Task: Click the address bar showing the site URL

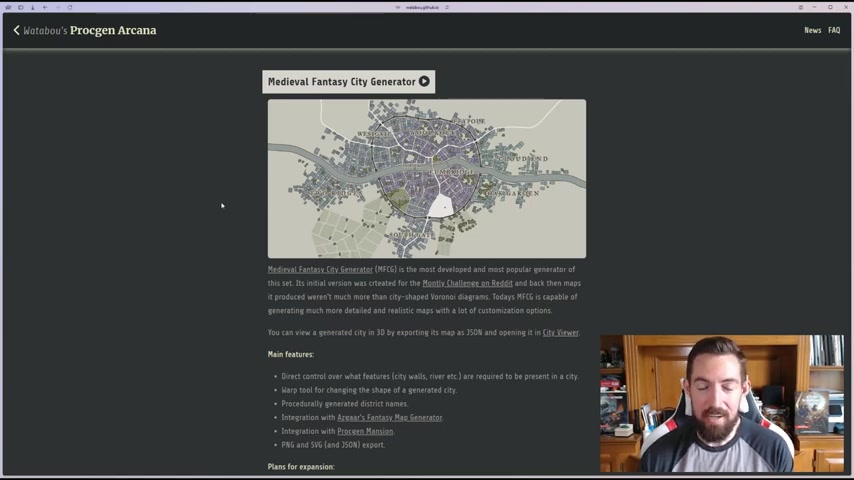Action: [x=420, y=7]
